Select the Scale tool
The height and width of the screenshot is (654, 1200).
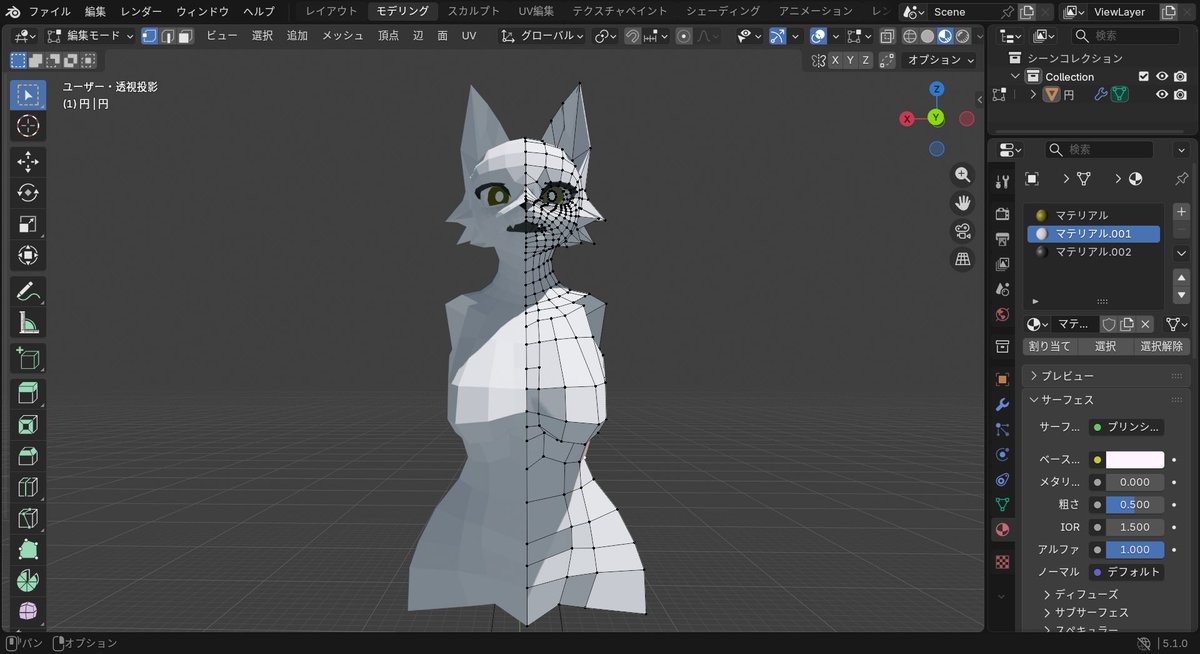[x=28, y=224]
